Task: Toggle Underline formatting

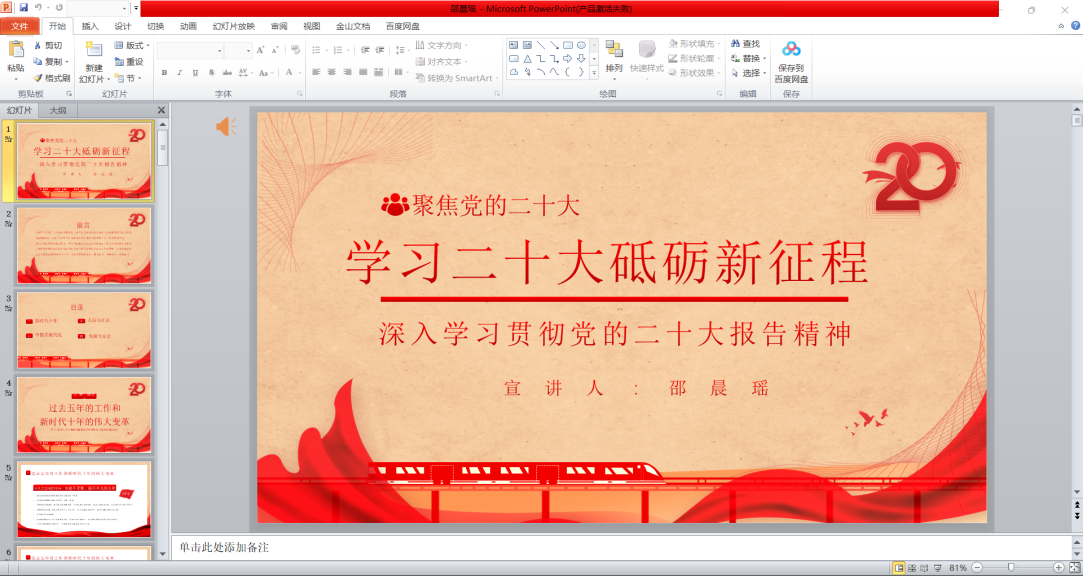Action: [x=195, y=73]
